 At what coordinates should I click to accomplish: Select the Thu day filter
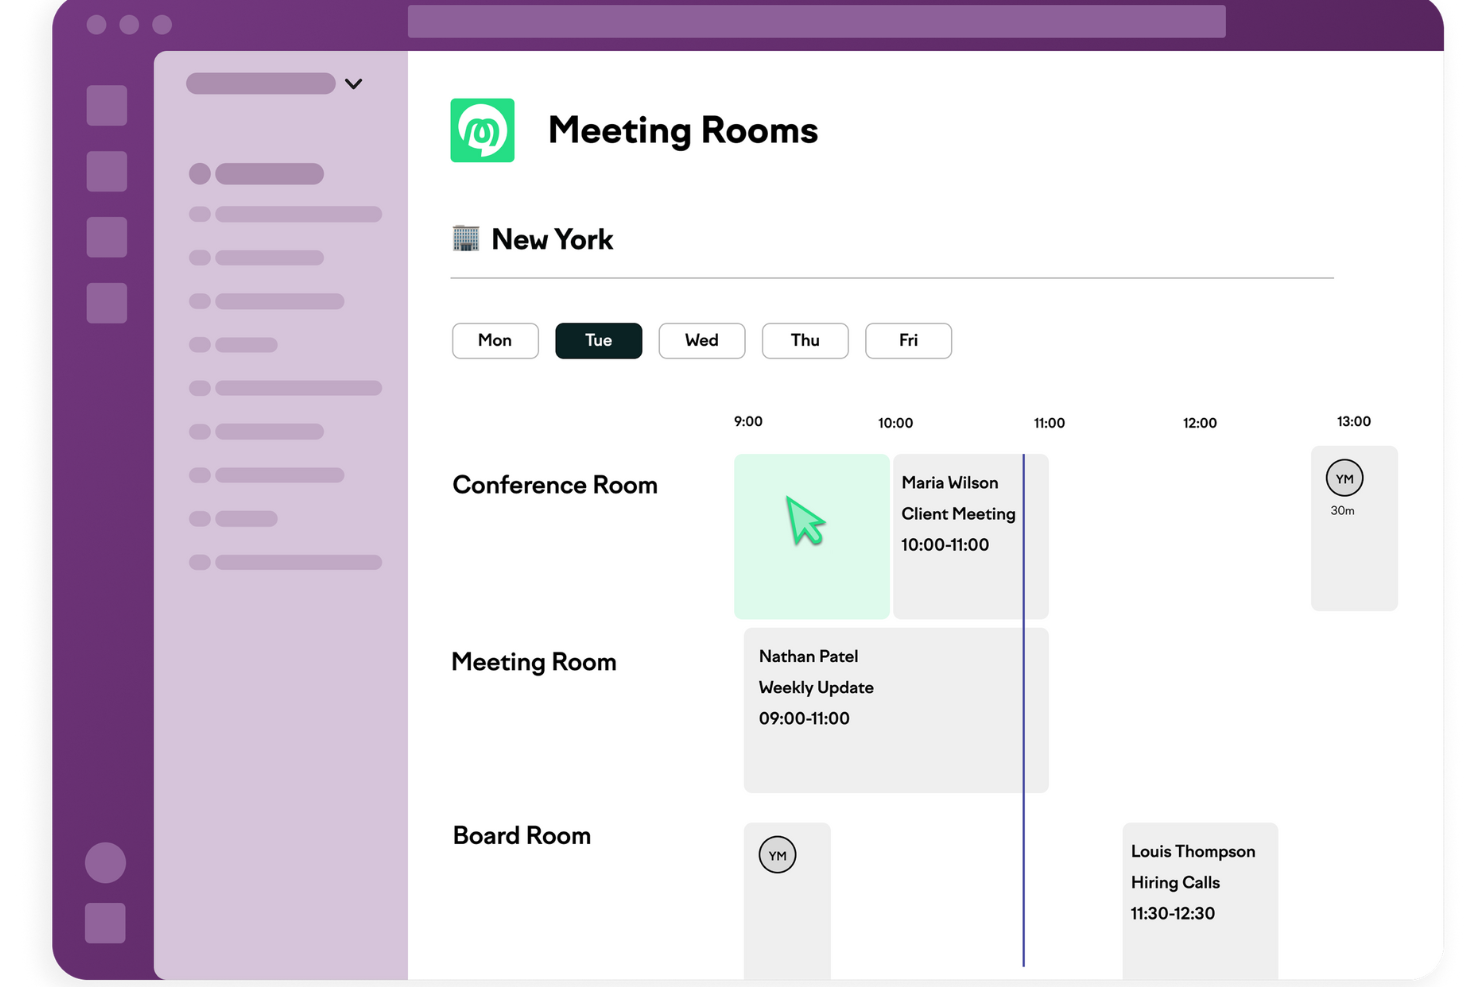coord(805,340)
